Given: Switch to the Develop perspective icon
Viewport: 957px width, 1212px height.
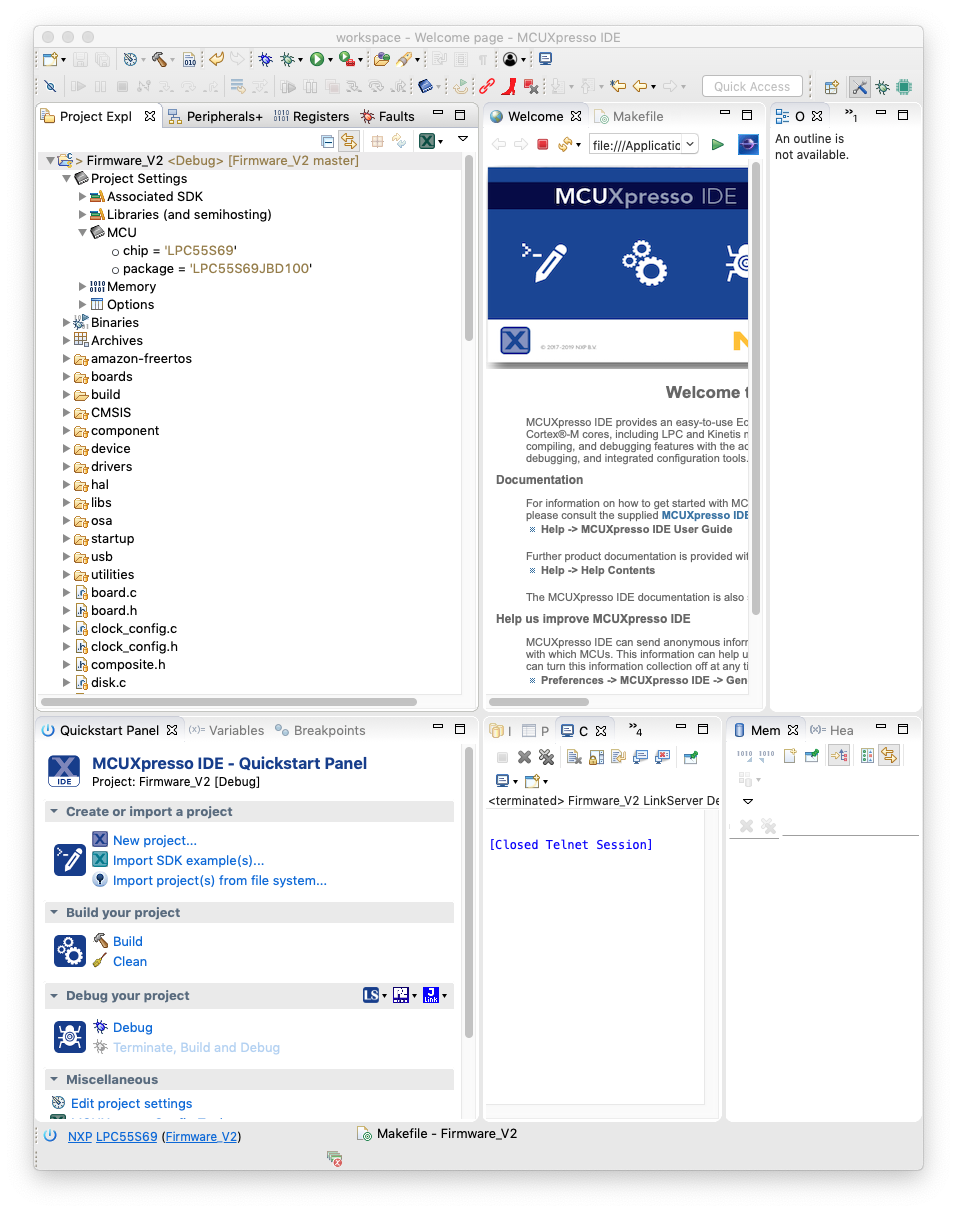Looking at the screenshot, I should (x=859, y=87).
